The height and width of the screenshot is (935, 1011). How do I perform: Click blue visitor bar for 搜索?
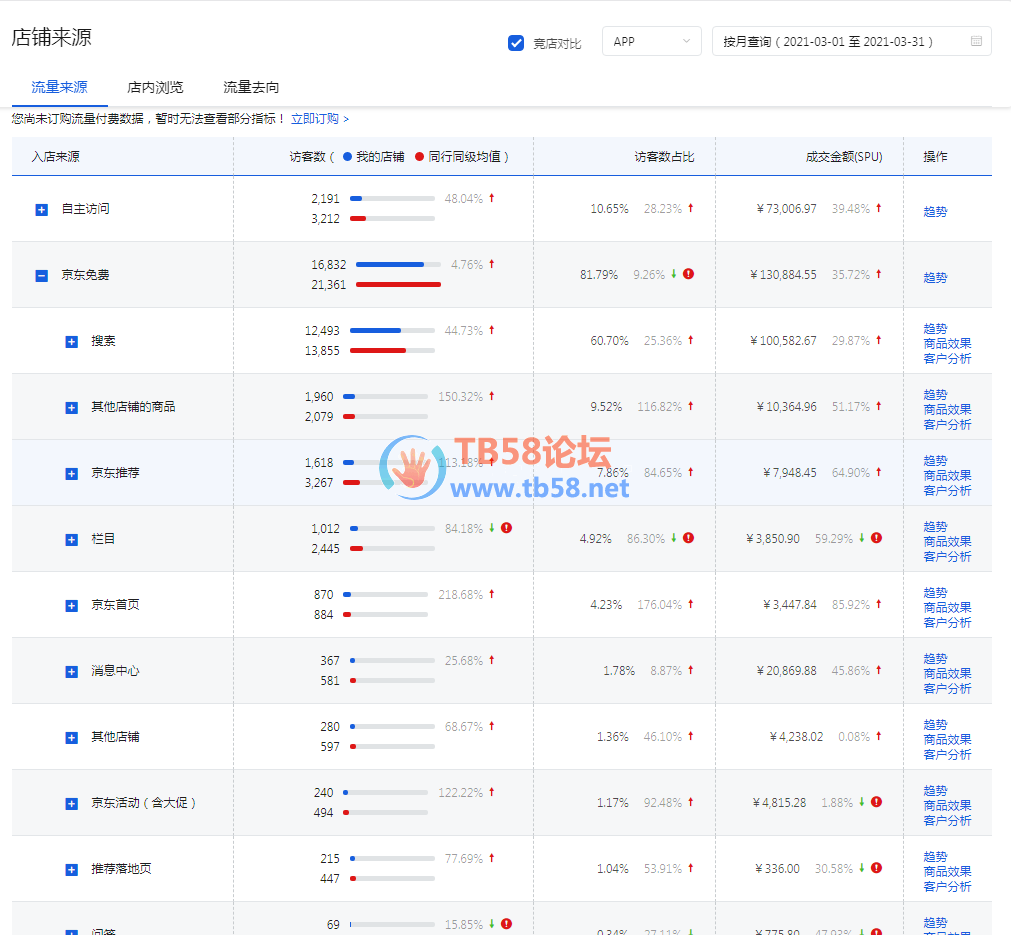pos(375,330)
